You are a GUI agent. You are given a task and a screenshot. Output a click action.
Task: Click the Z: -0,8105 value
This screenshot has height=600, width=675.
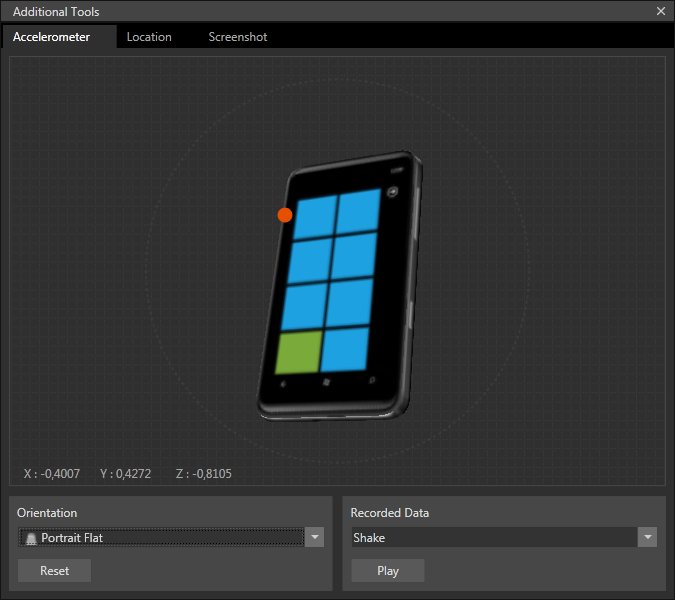coord(204,474)
